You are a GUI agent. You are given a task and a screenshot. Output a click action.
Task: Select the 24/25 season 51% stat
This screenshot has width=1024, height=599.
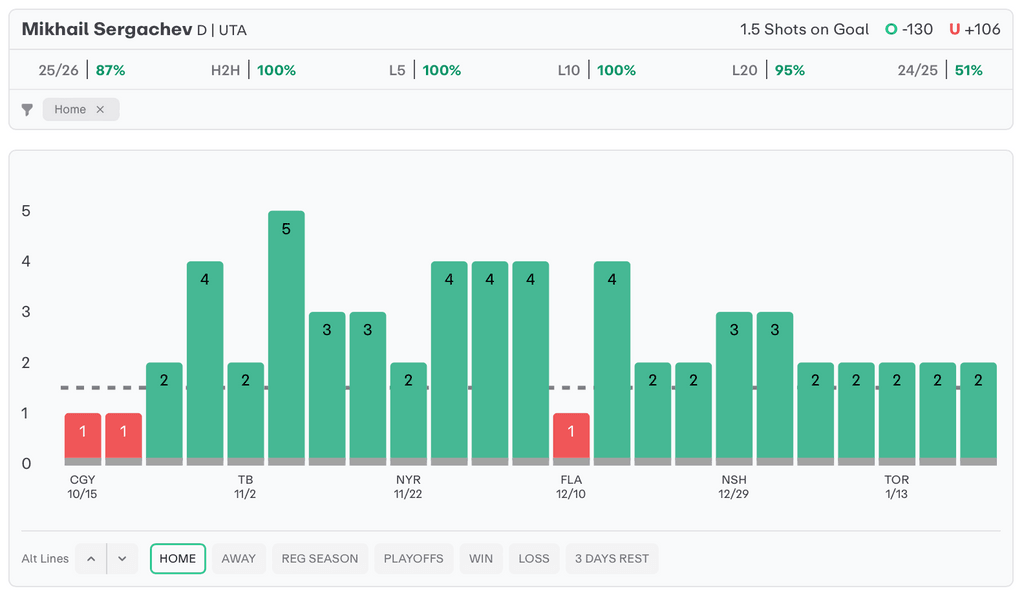[940, 70]
